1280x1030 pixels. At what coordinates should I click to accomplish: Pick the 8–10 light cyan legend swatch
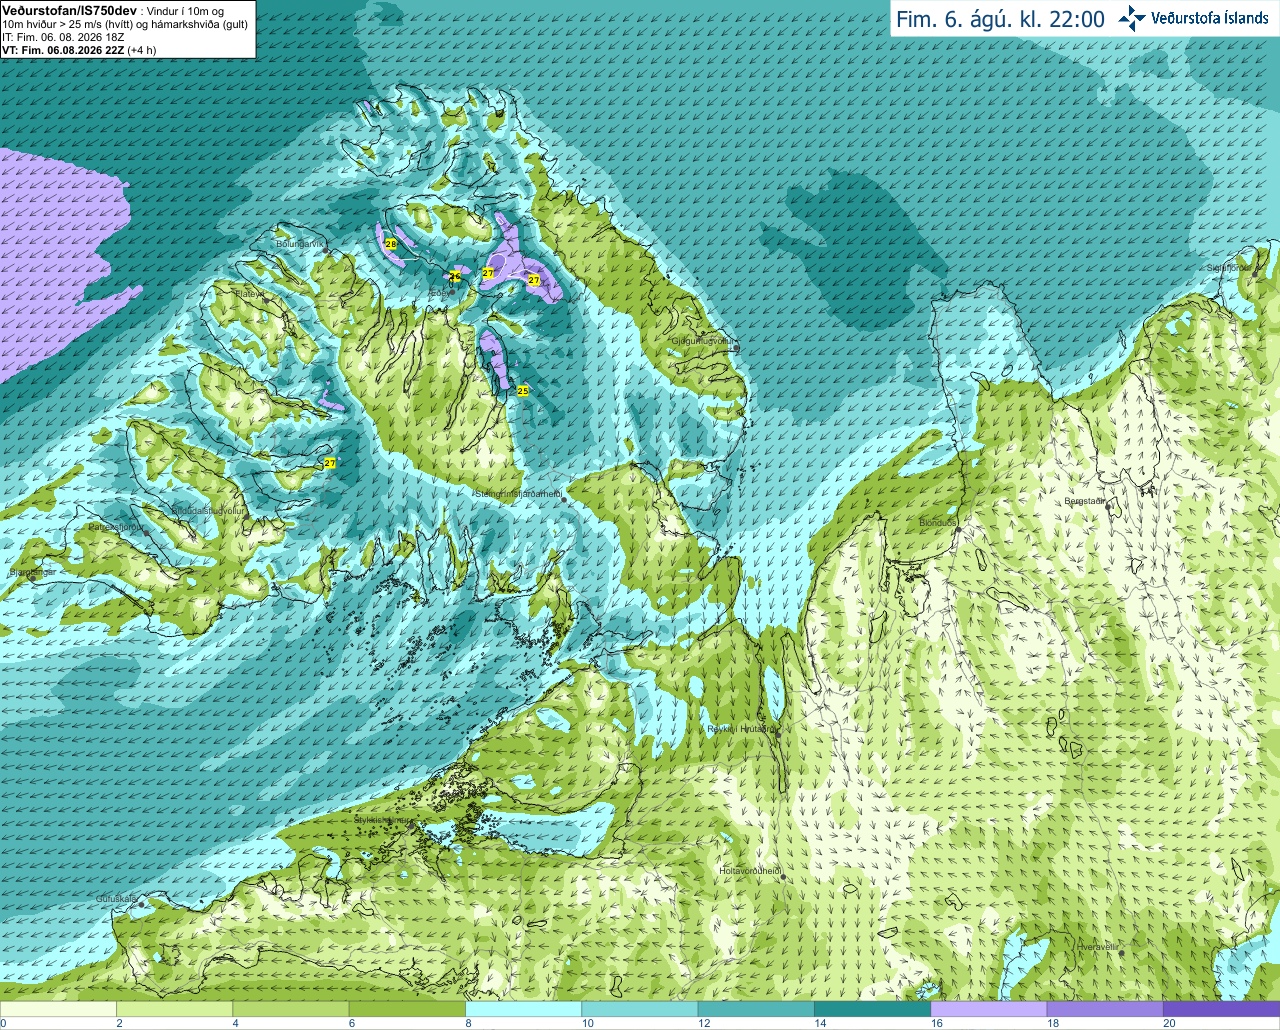[x=523, y=1009]
